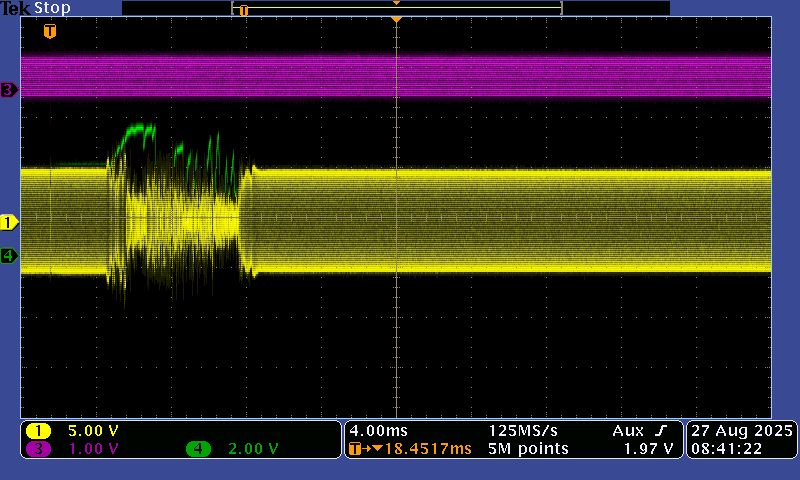Click the green channel 4 ground marker
This screenshot has height=480, width=800.
click(9, 256)
